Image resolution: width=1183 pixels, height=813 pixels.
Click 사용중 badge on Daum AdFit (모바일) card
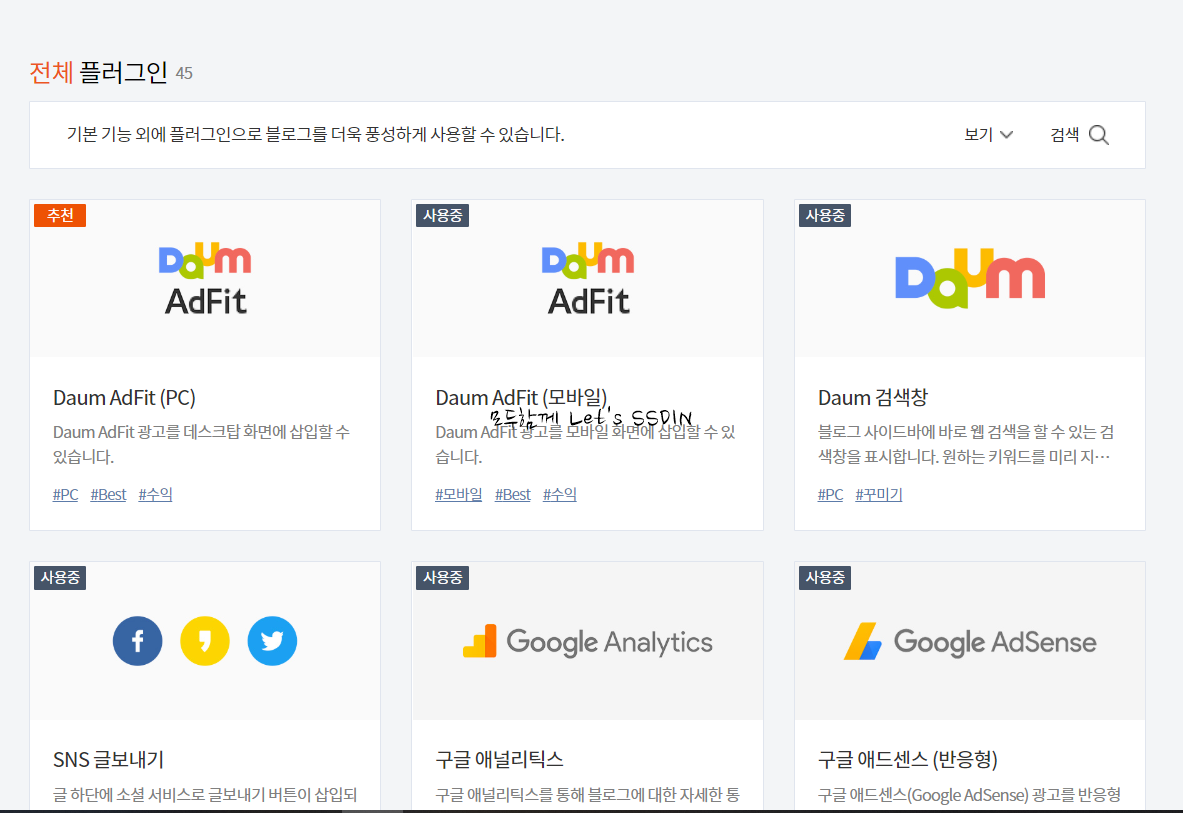click(x=443, y=216)
